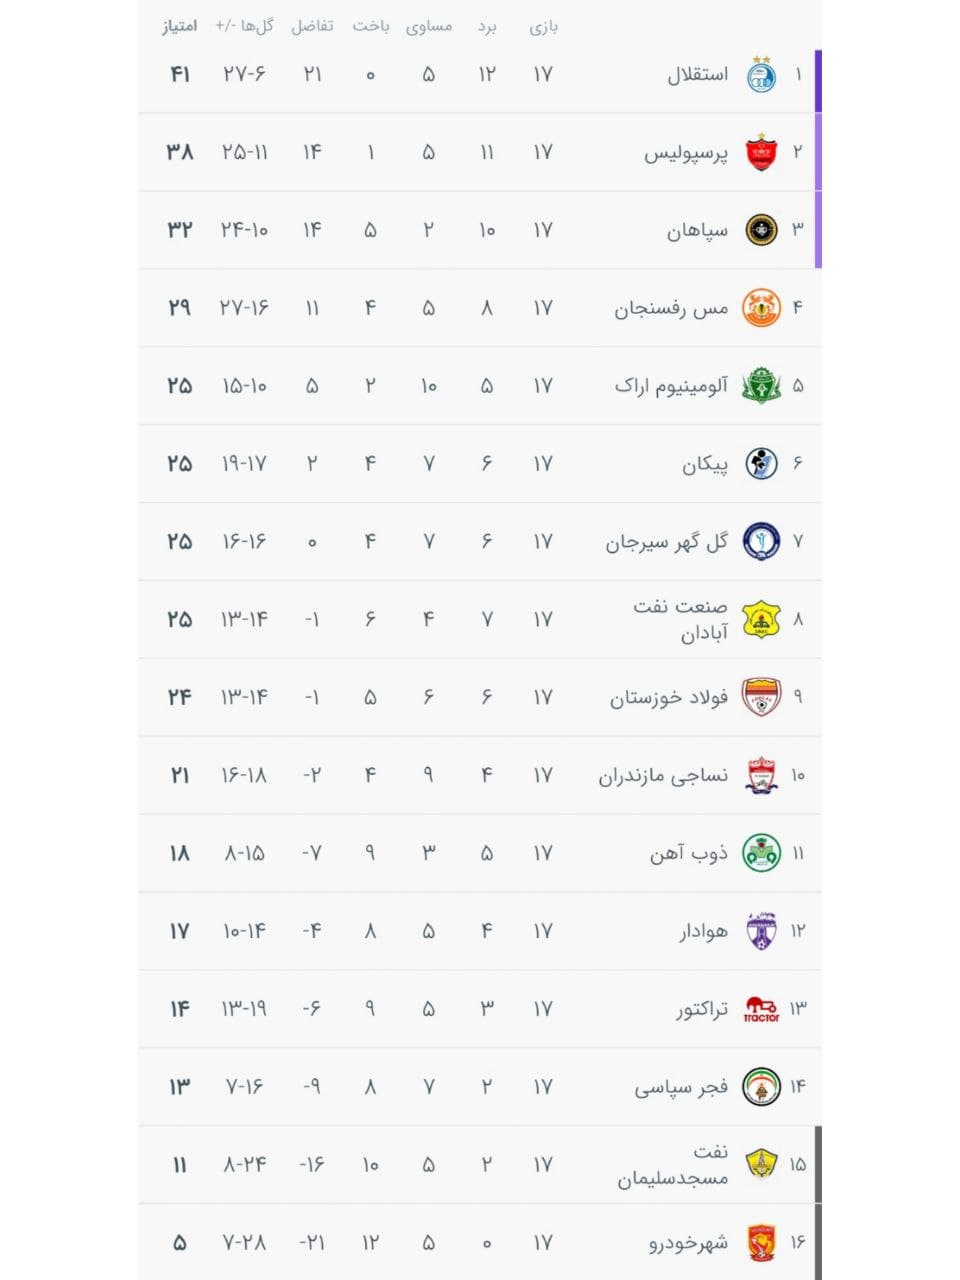
Task: Click the Zob Ahan green logo
Action: (x=762, y=853)
